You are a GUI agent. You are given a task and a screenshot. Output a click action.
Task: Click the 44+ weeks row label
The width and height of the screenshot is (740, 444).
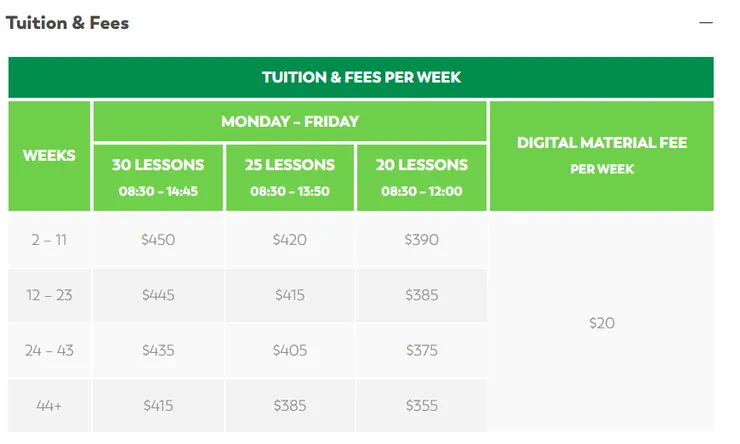click(49, 406)
